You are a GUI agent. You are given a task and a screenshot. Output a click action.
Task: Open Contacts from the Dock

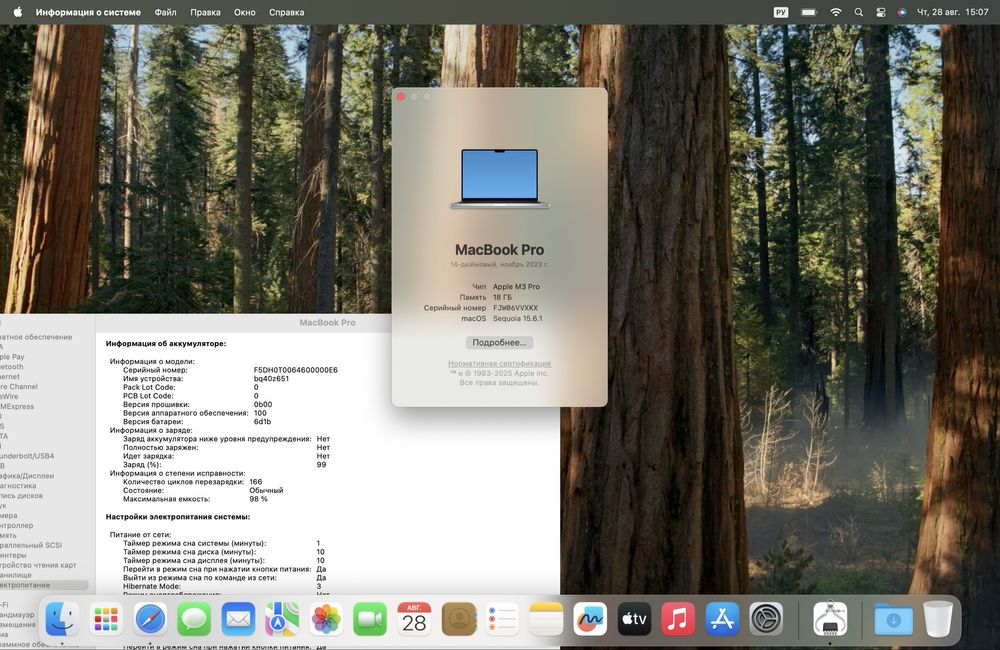[459, 619]
